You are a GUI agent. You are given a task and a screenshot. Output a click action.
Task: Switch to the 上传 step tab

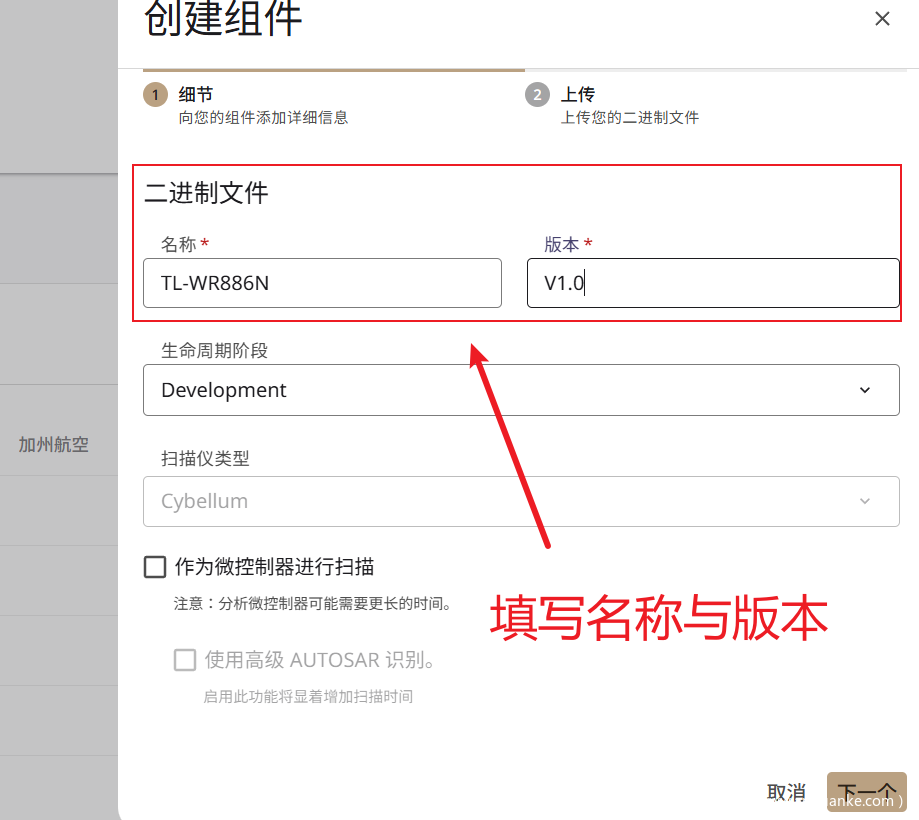coord(578,95)
